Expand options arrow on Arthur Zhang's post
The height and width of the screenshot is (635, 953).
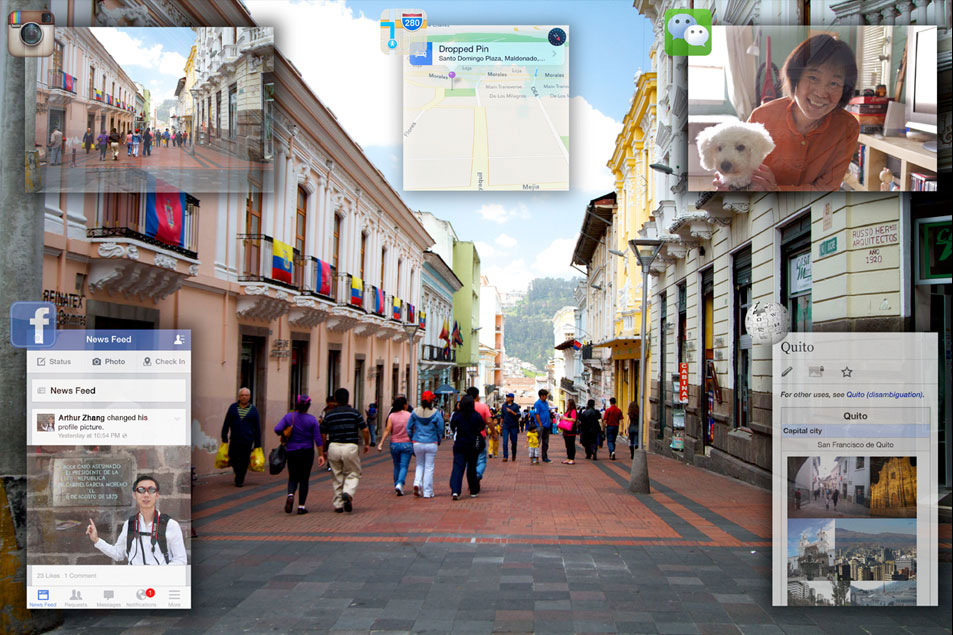178,418
